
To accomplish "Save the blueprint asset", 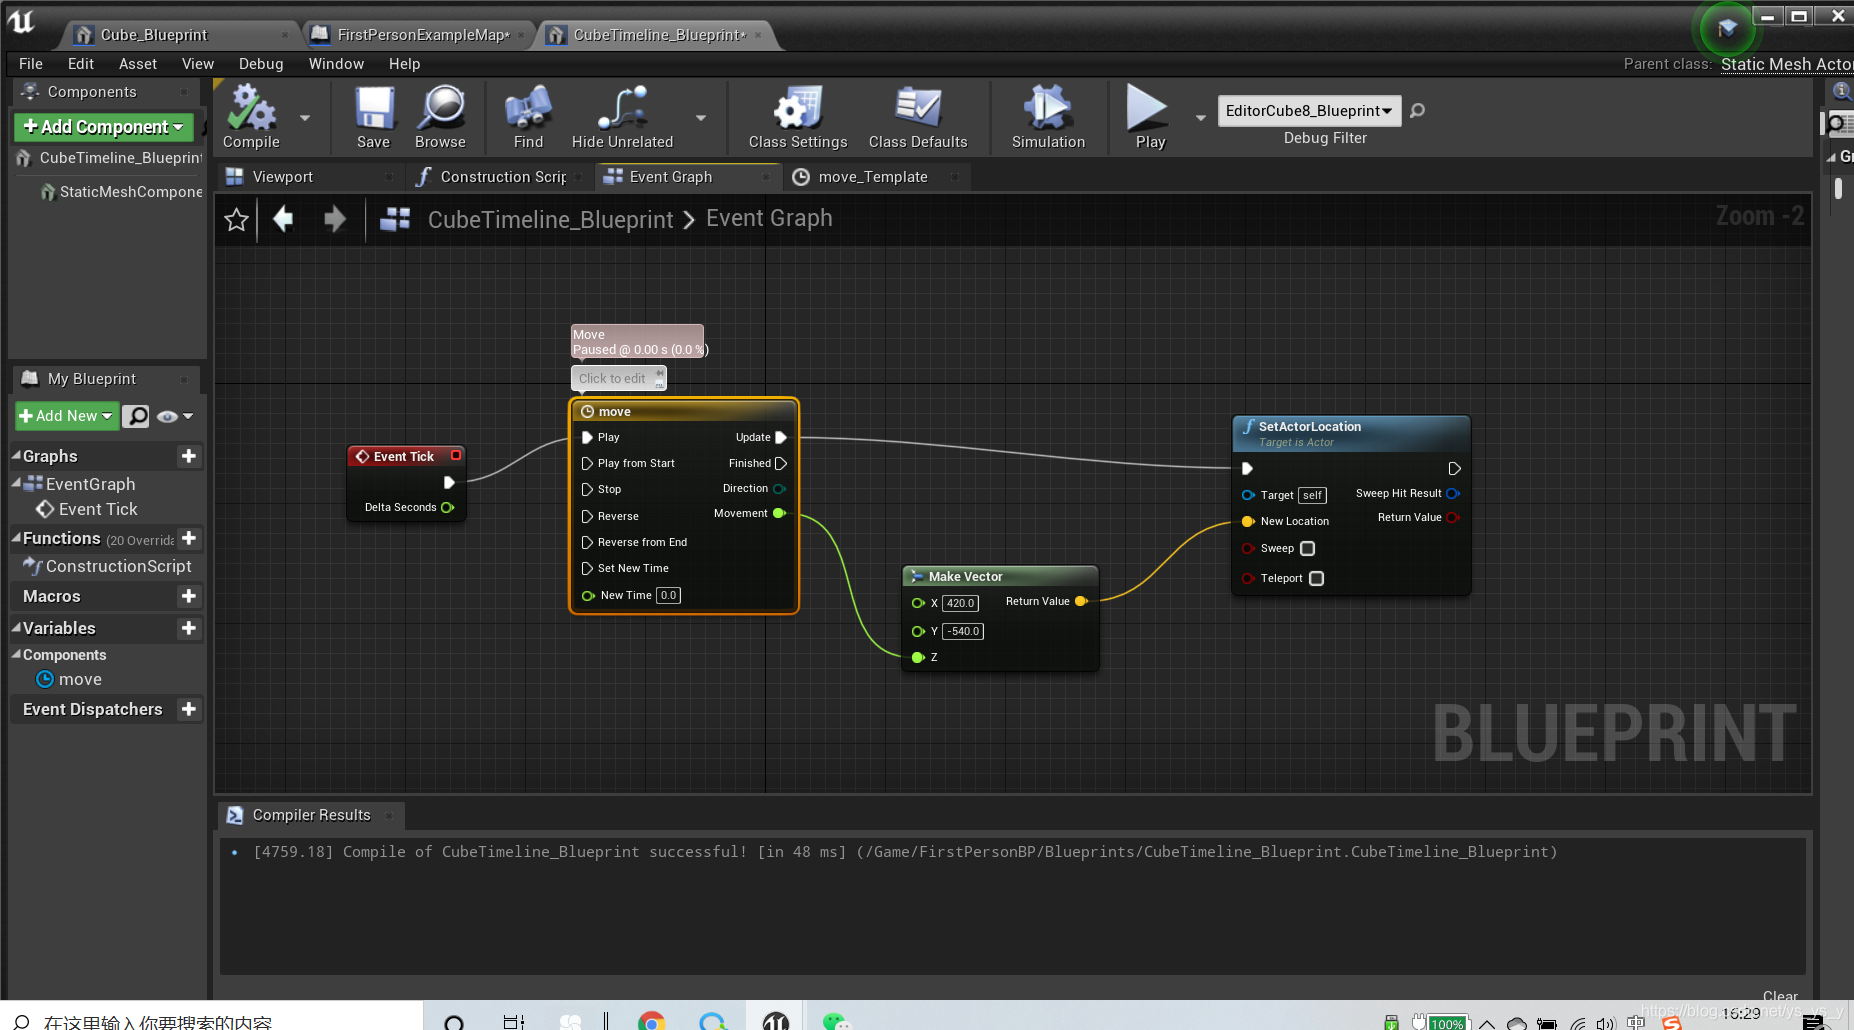I will click(x=373, y=115).
